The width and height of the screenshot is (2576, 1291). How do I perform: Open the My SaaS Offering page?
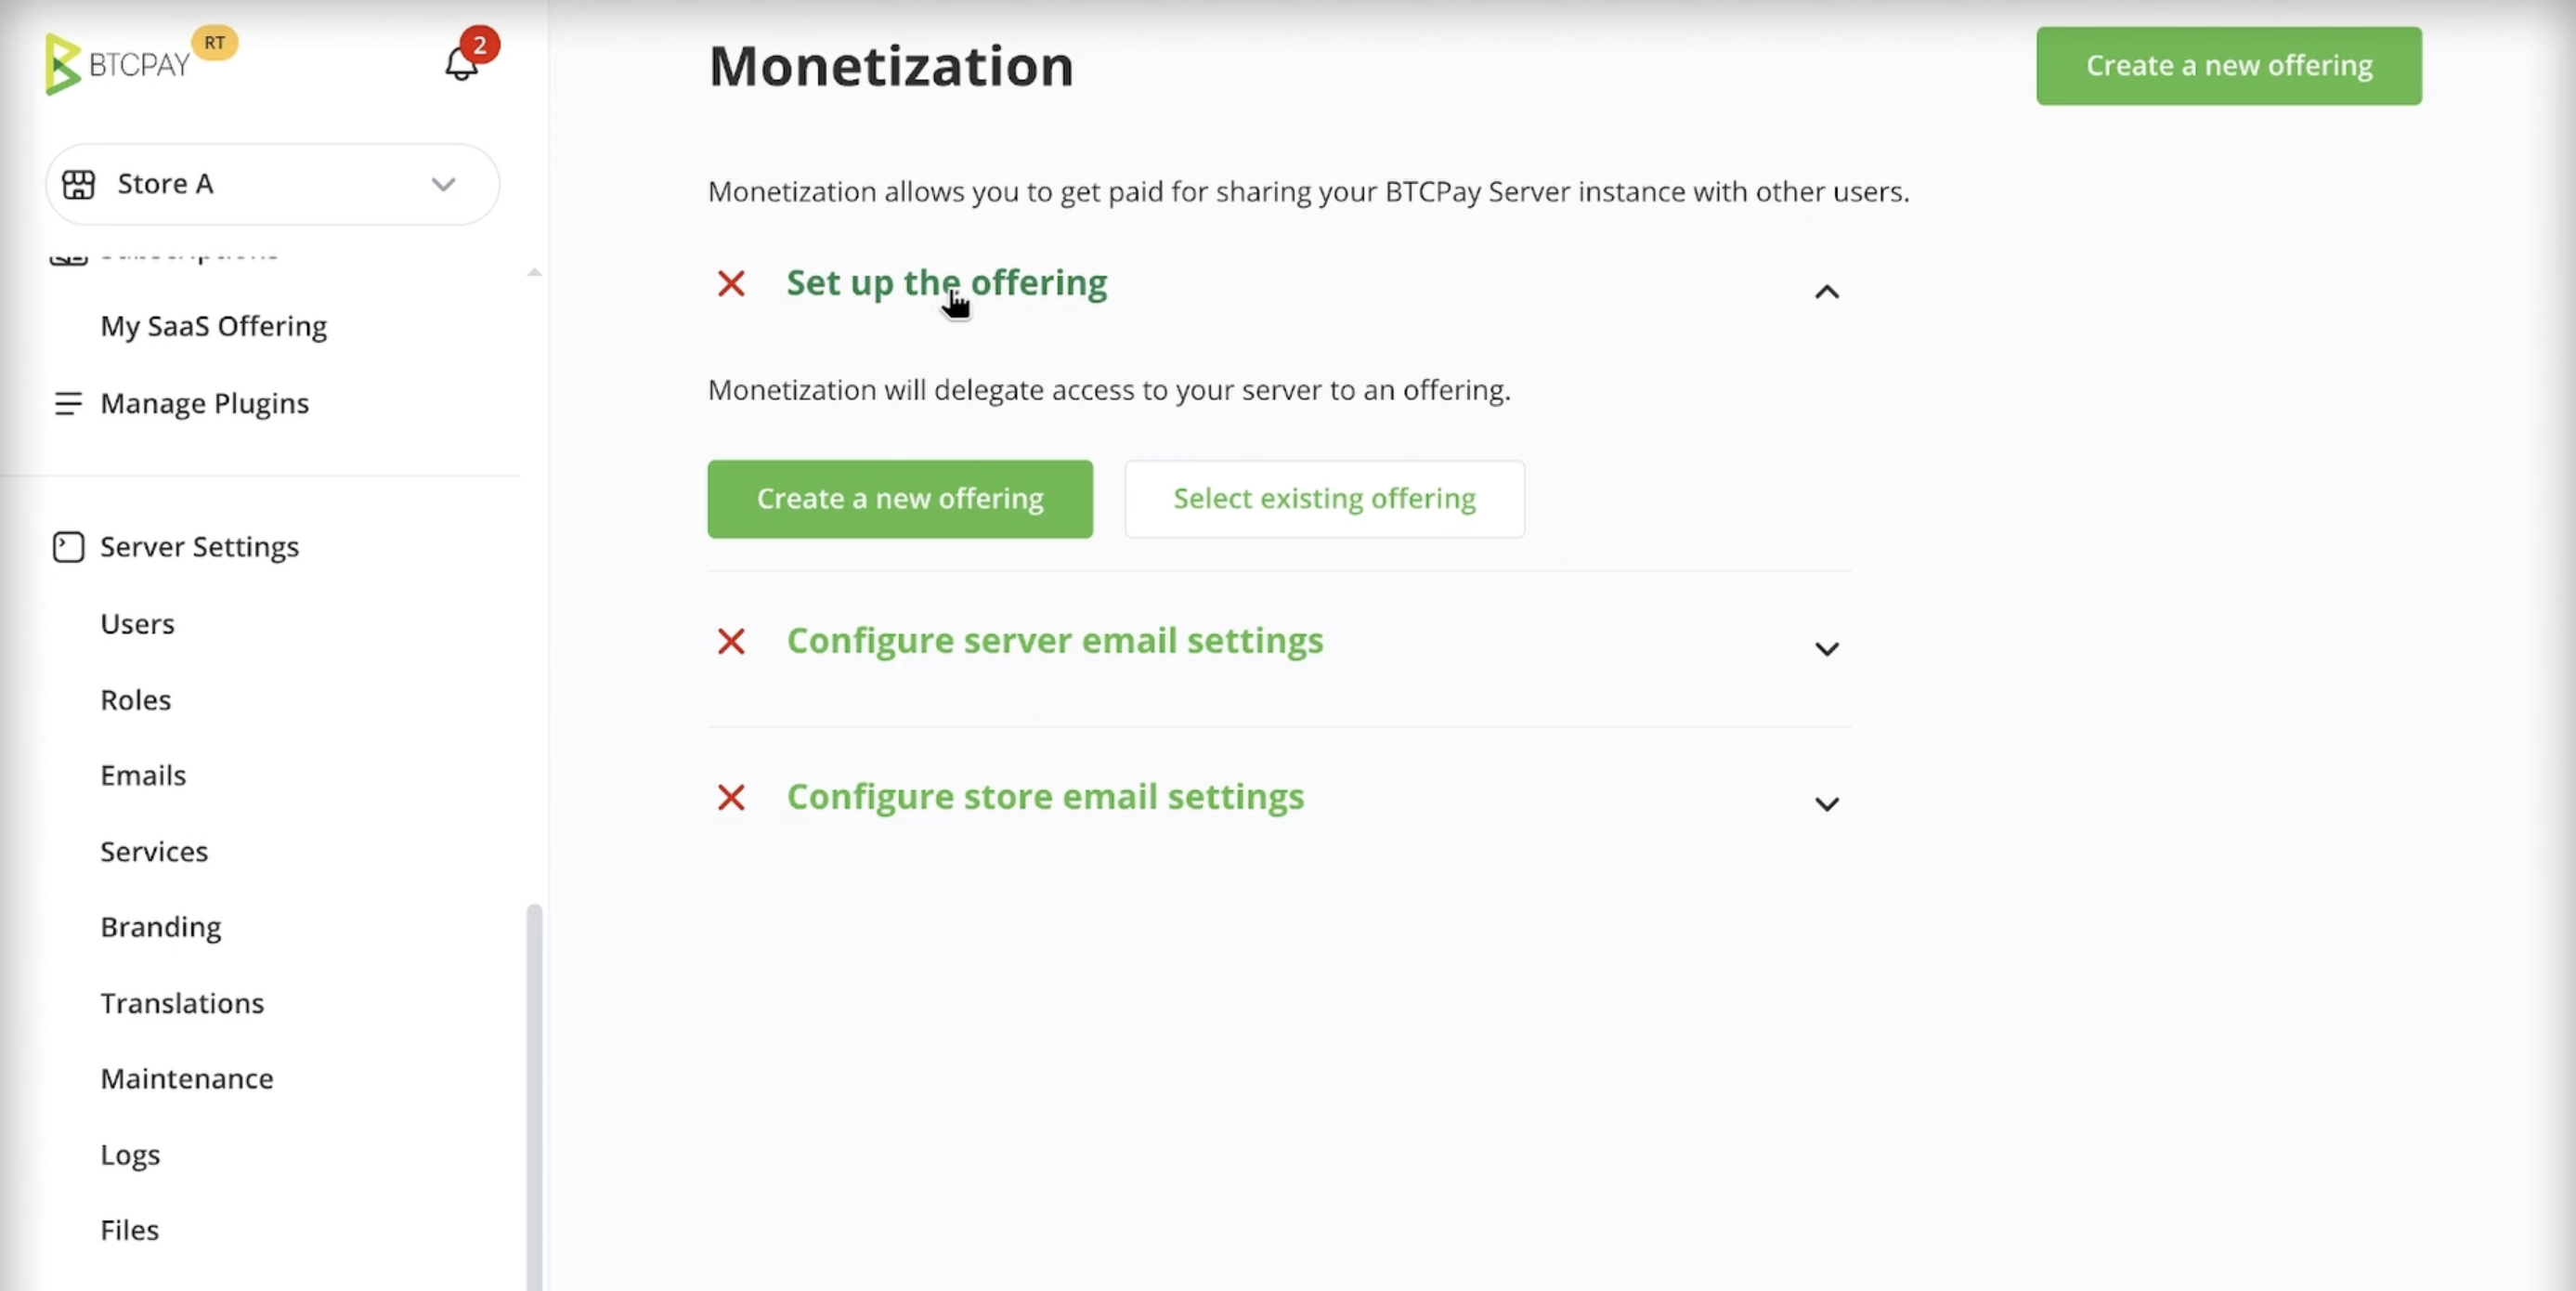click(213, 326)
